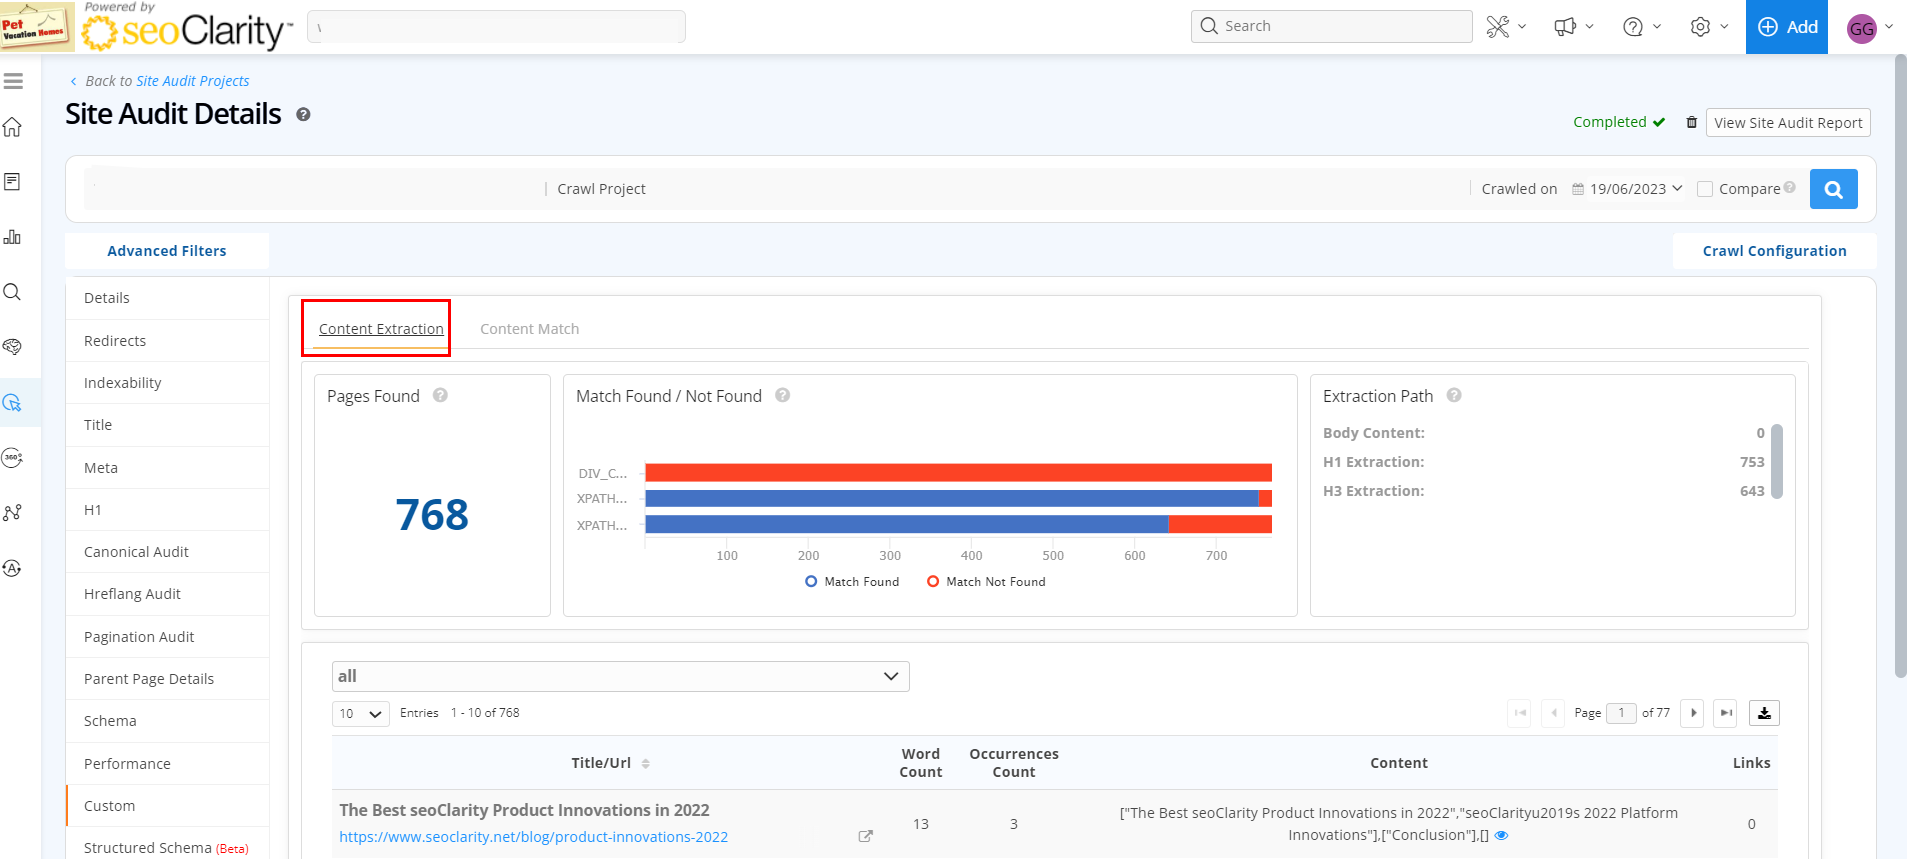This screenshot has height=859, width=1907.
Task: Click the home icon in left sidebar
Action: coord(12,127)
